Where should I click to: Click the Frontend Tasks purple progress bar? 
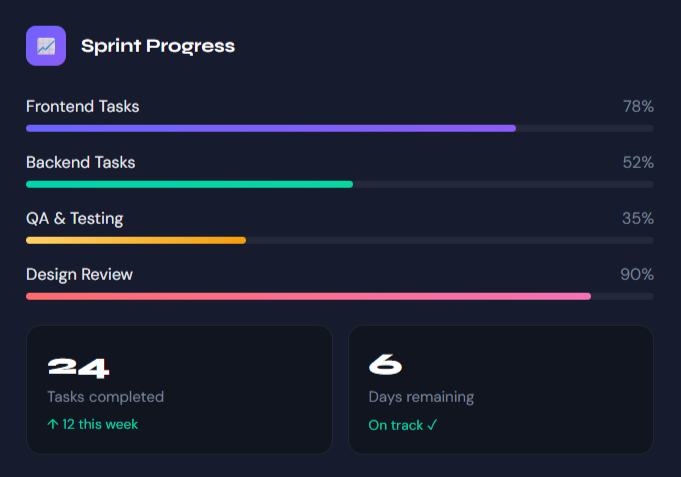[x=271, y=128]
